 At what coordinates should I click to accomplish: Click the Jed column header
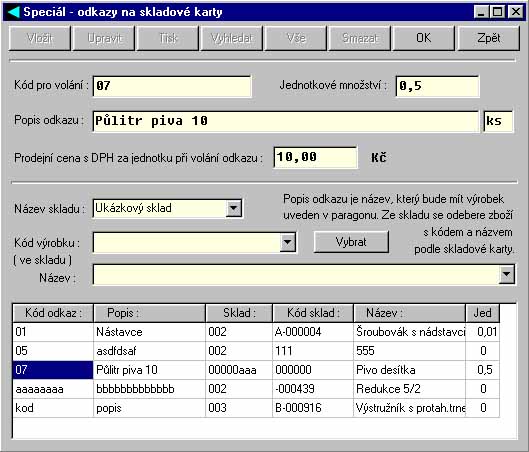[x=482, y=313]
